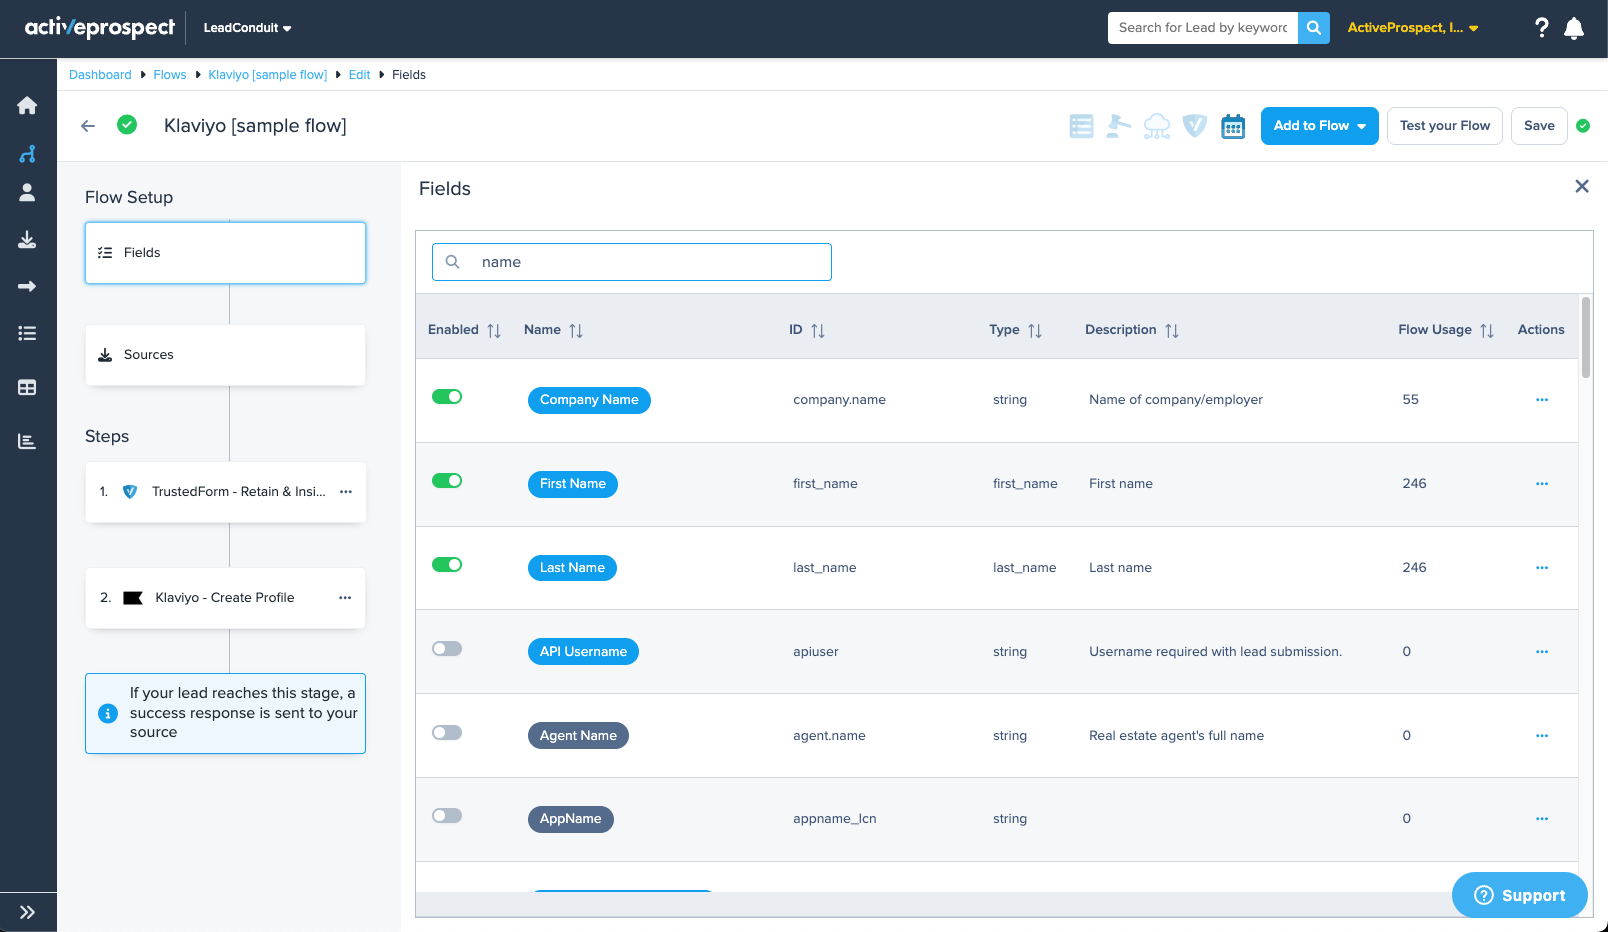This screenshot has width=1608, height=932.
Task: Enable the API Username field toggle
Action: click(x=447, y=649)
